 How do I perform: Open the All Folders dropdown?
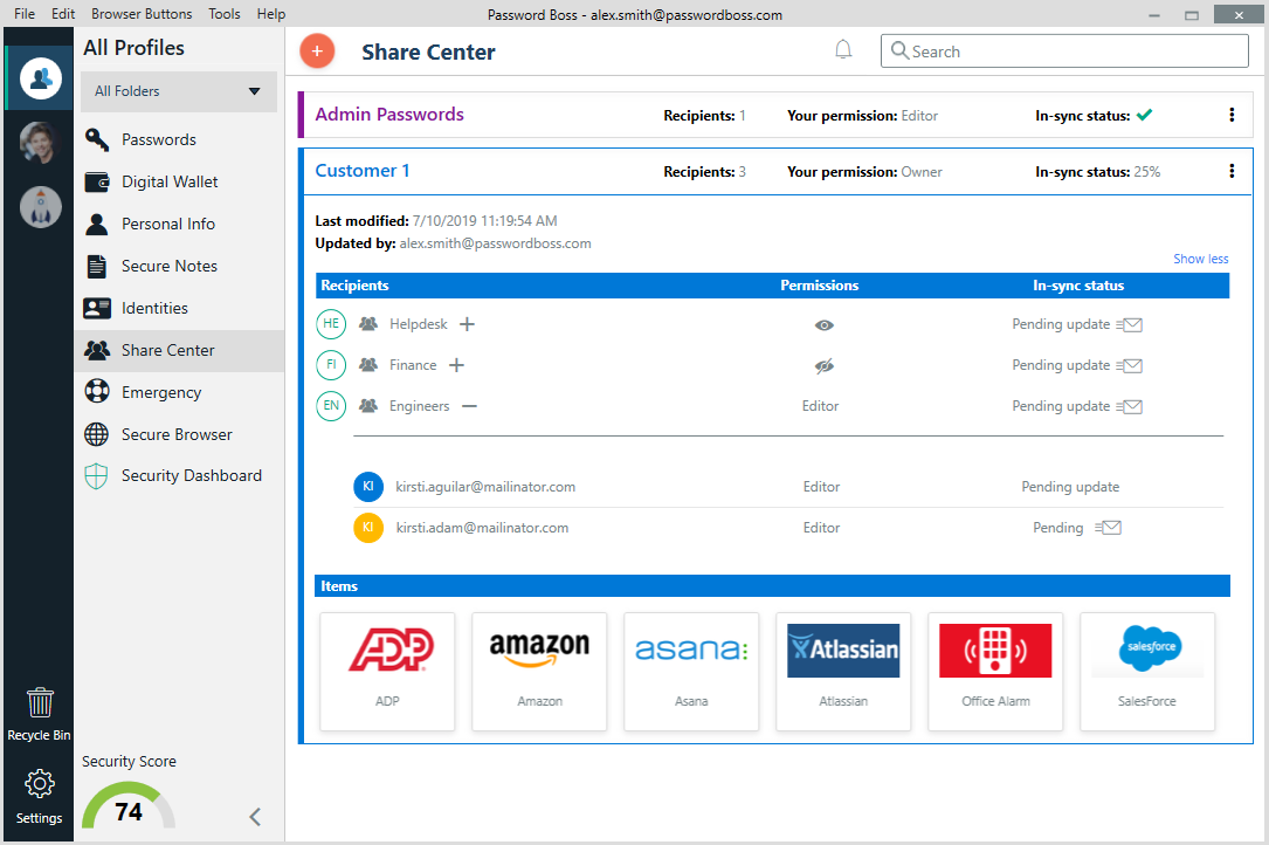tap(179, 91)
